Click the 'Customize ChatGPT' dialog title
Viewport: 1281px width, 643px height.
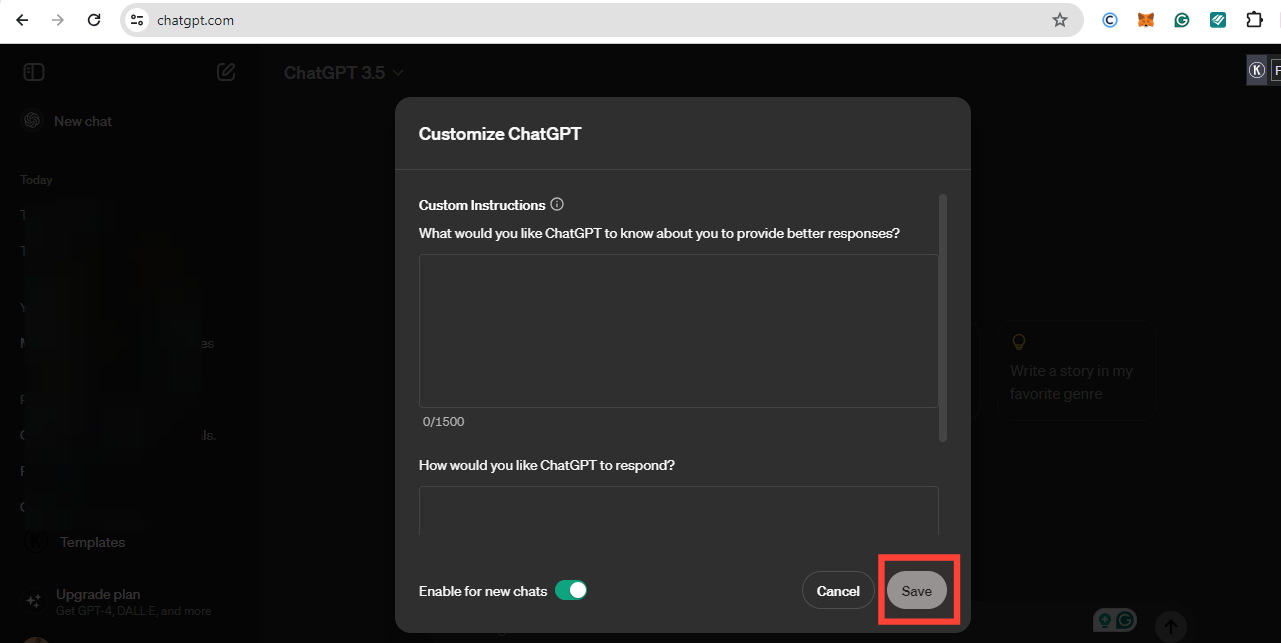[x=500, y=134]
